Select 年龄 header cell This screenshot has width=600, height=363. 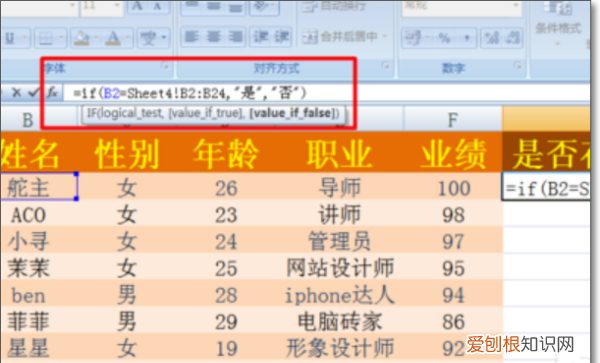[x=225, y=154]
